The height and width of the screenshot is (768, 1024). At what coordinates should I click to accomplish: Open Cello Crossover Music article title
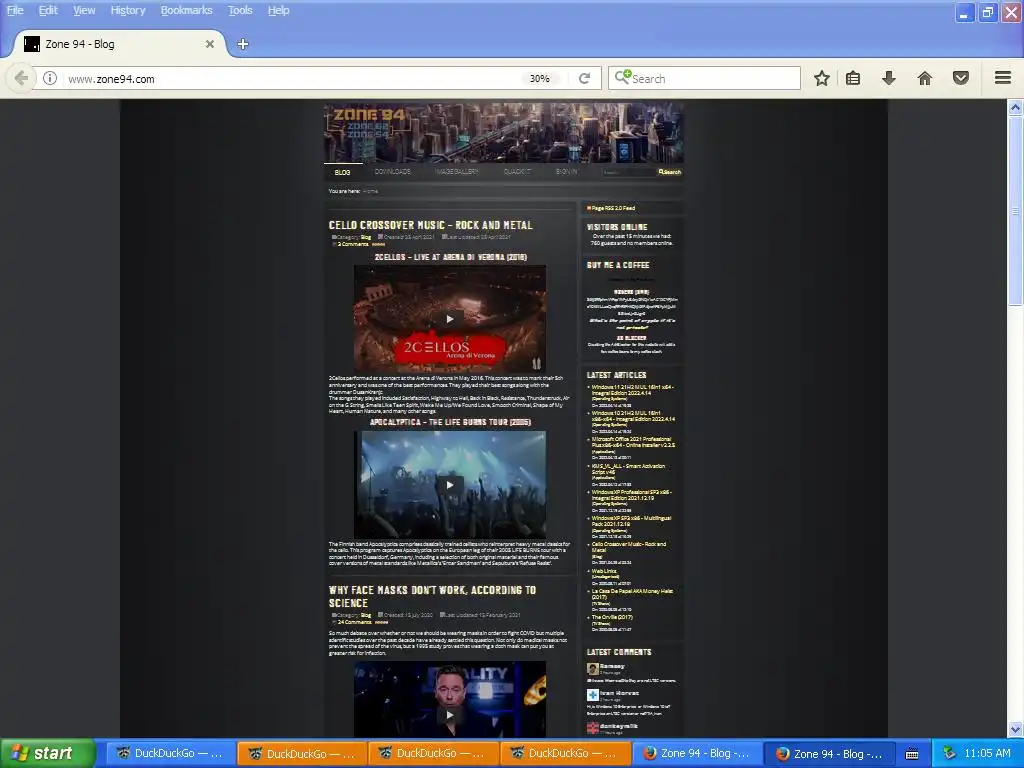430,225
